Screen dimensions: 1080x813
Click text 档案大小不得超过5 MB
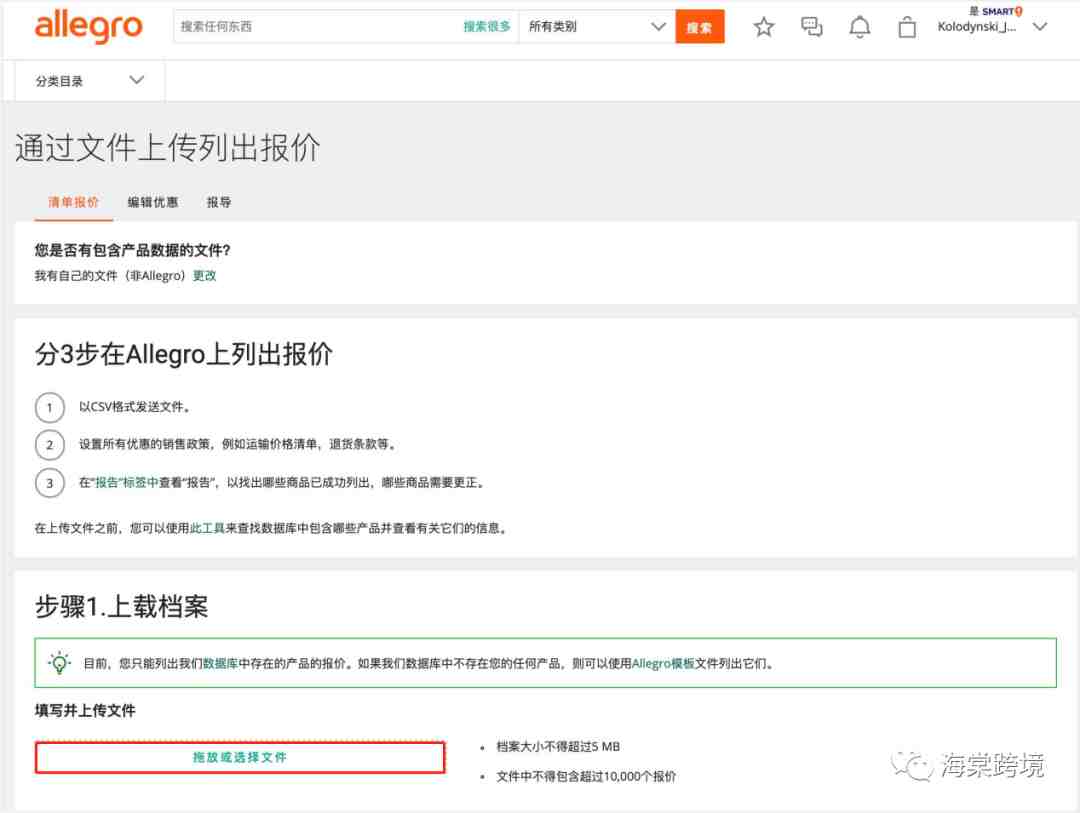(x=558, y=746)
